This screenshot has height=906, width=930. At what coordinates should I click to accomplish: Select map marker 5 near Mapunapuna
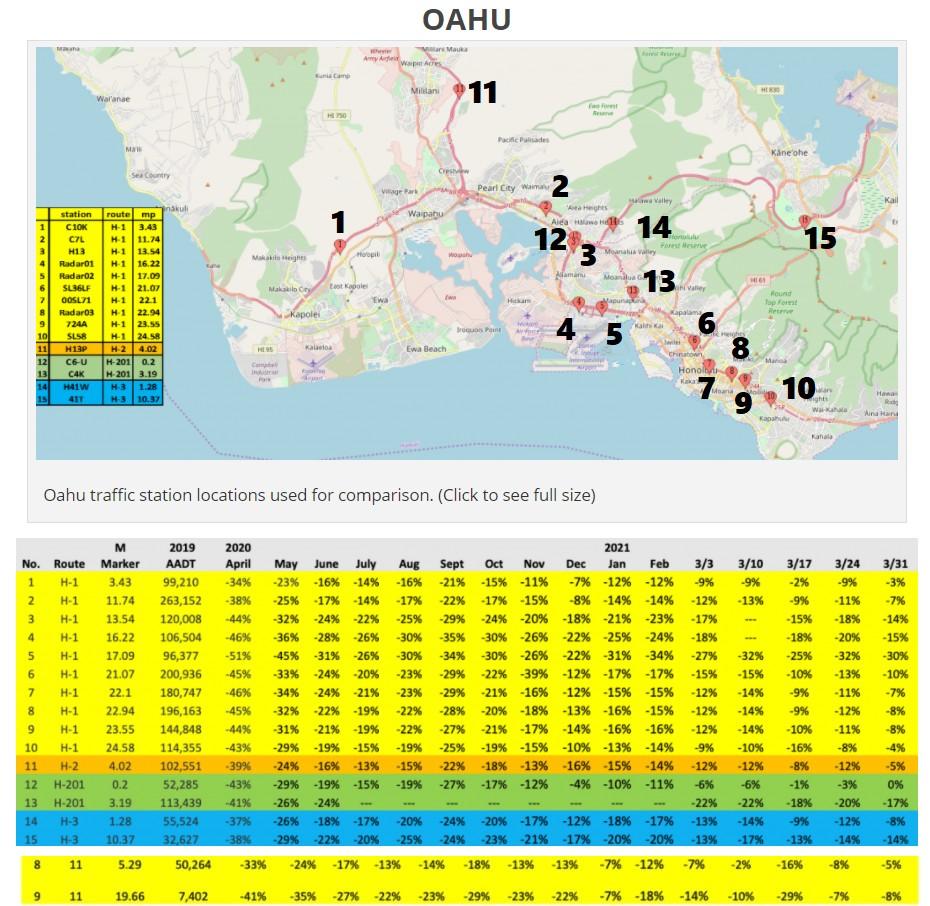tap(601, 308)
